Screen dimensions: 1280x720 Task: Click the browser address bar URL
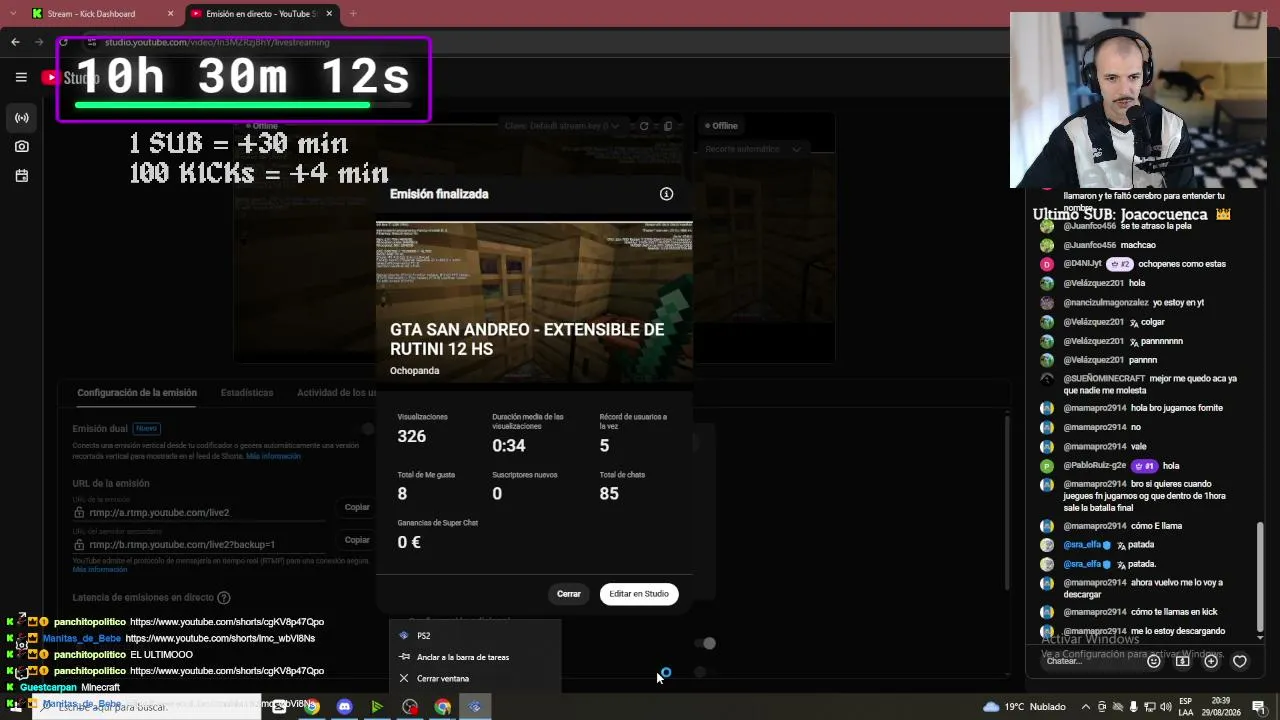(x=217, y=42)
